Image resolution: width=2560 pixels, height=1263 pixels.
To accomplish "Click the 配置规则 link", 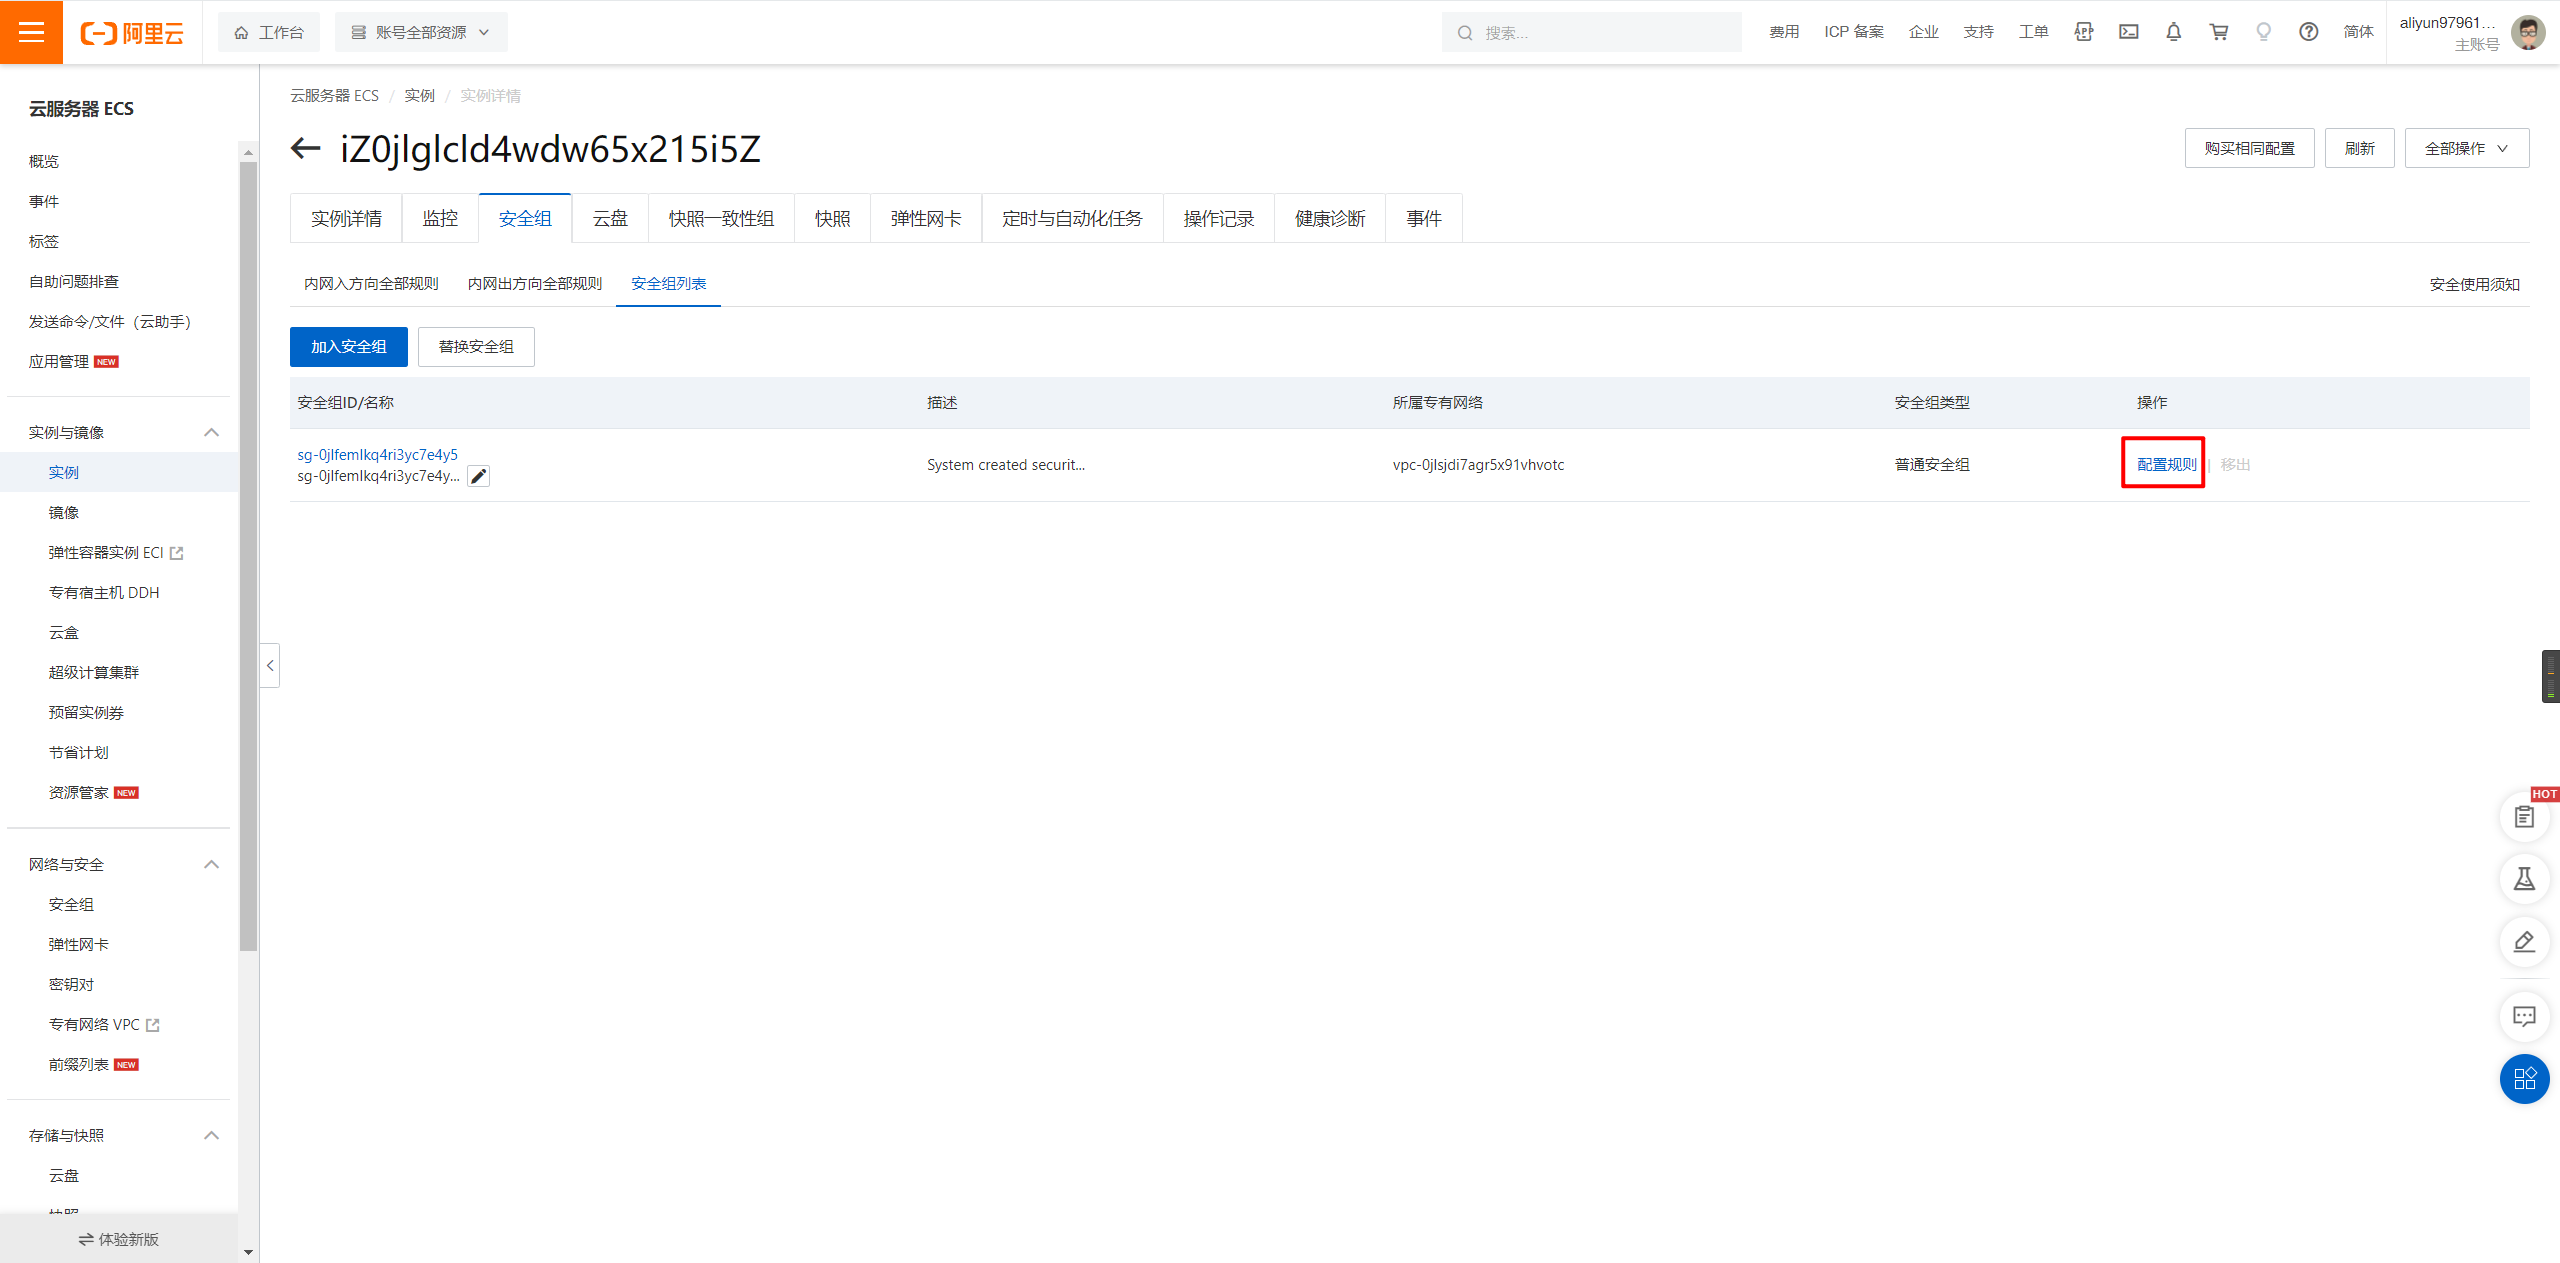I will click(x=2166, y=465).
